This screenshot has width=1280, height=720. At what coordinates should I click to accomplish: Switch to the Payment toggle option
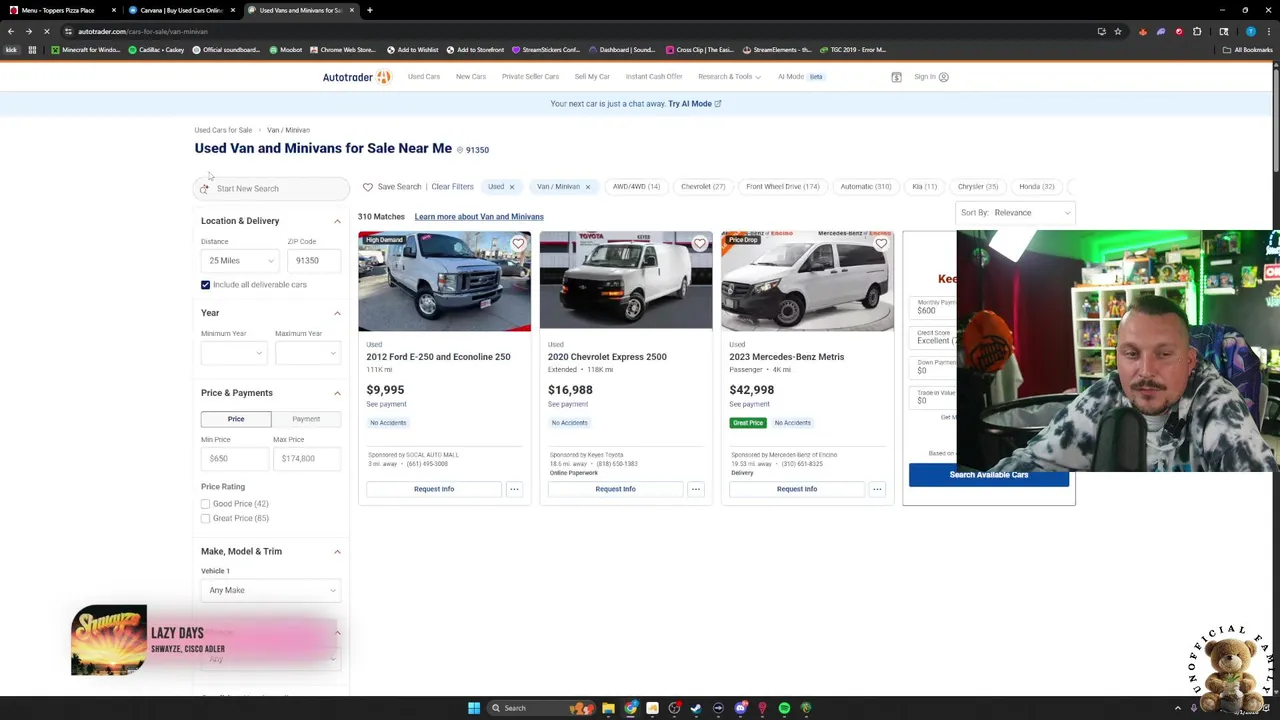pyautogui.click(x=306, y=419)
